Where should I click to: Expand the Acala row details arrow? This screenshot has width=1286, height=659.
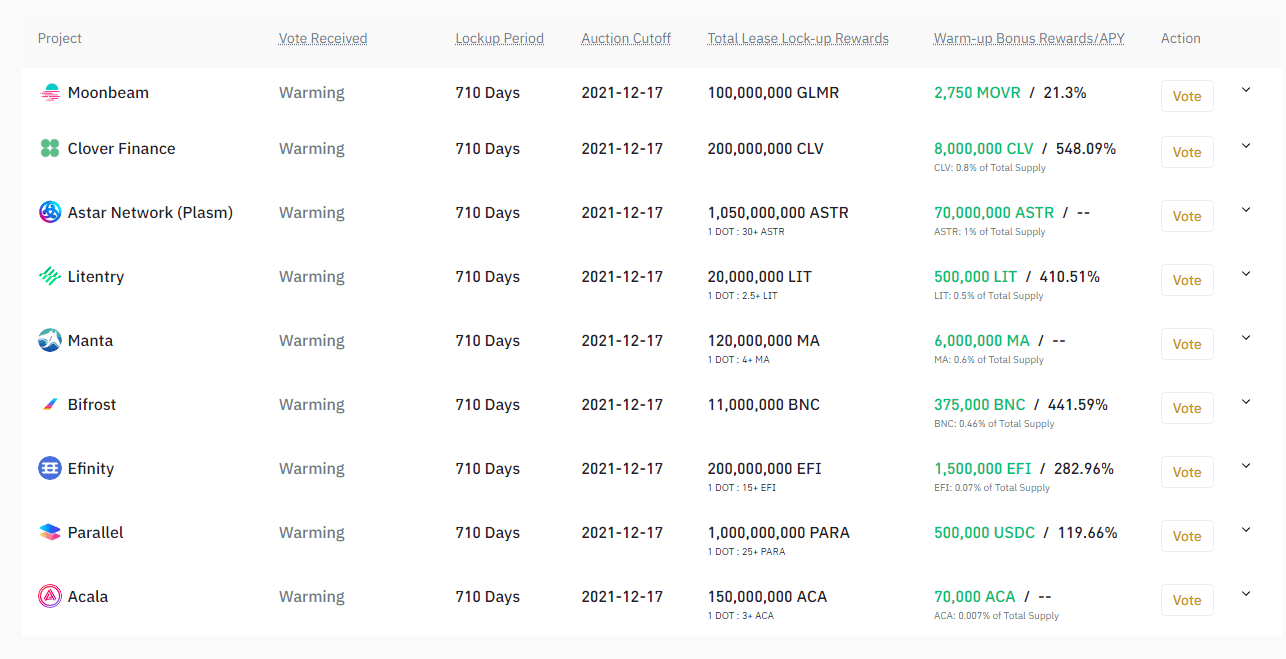pos(1246,594)
